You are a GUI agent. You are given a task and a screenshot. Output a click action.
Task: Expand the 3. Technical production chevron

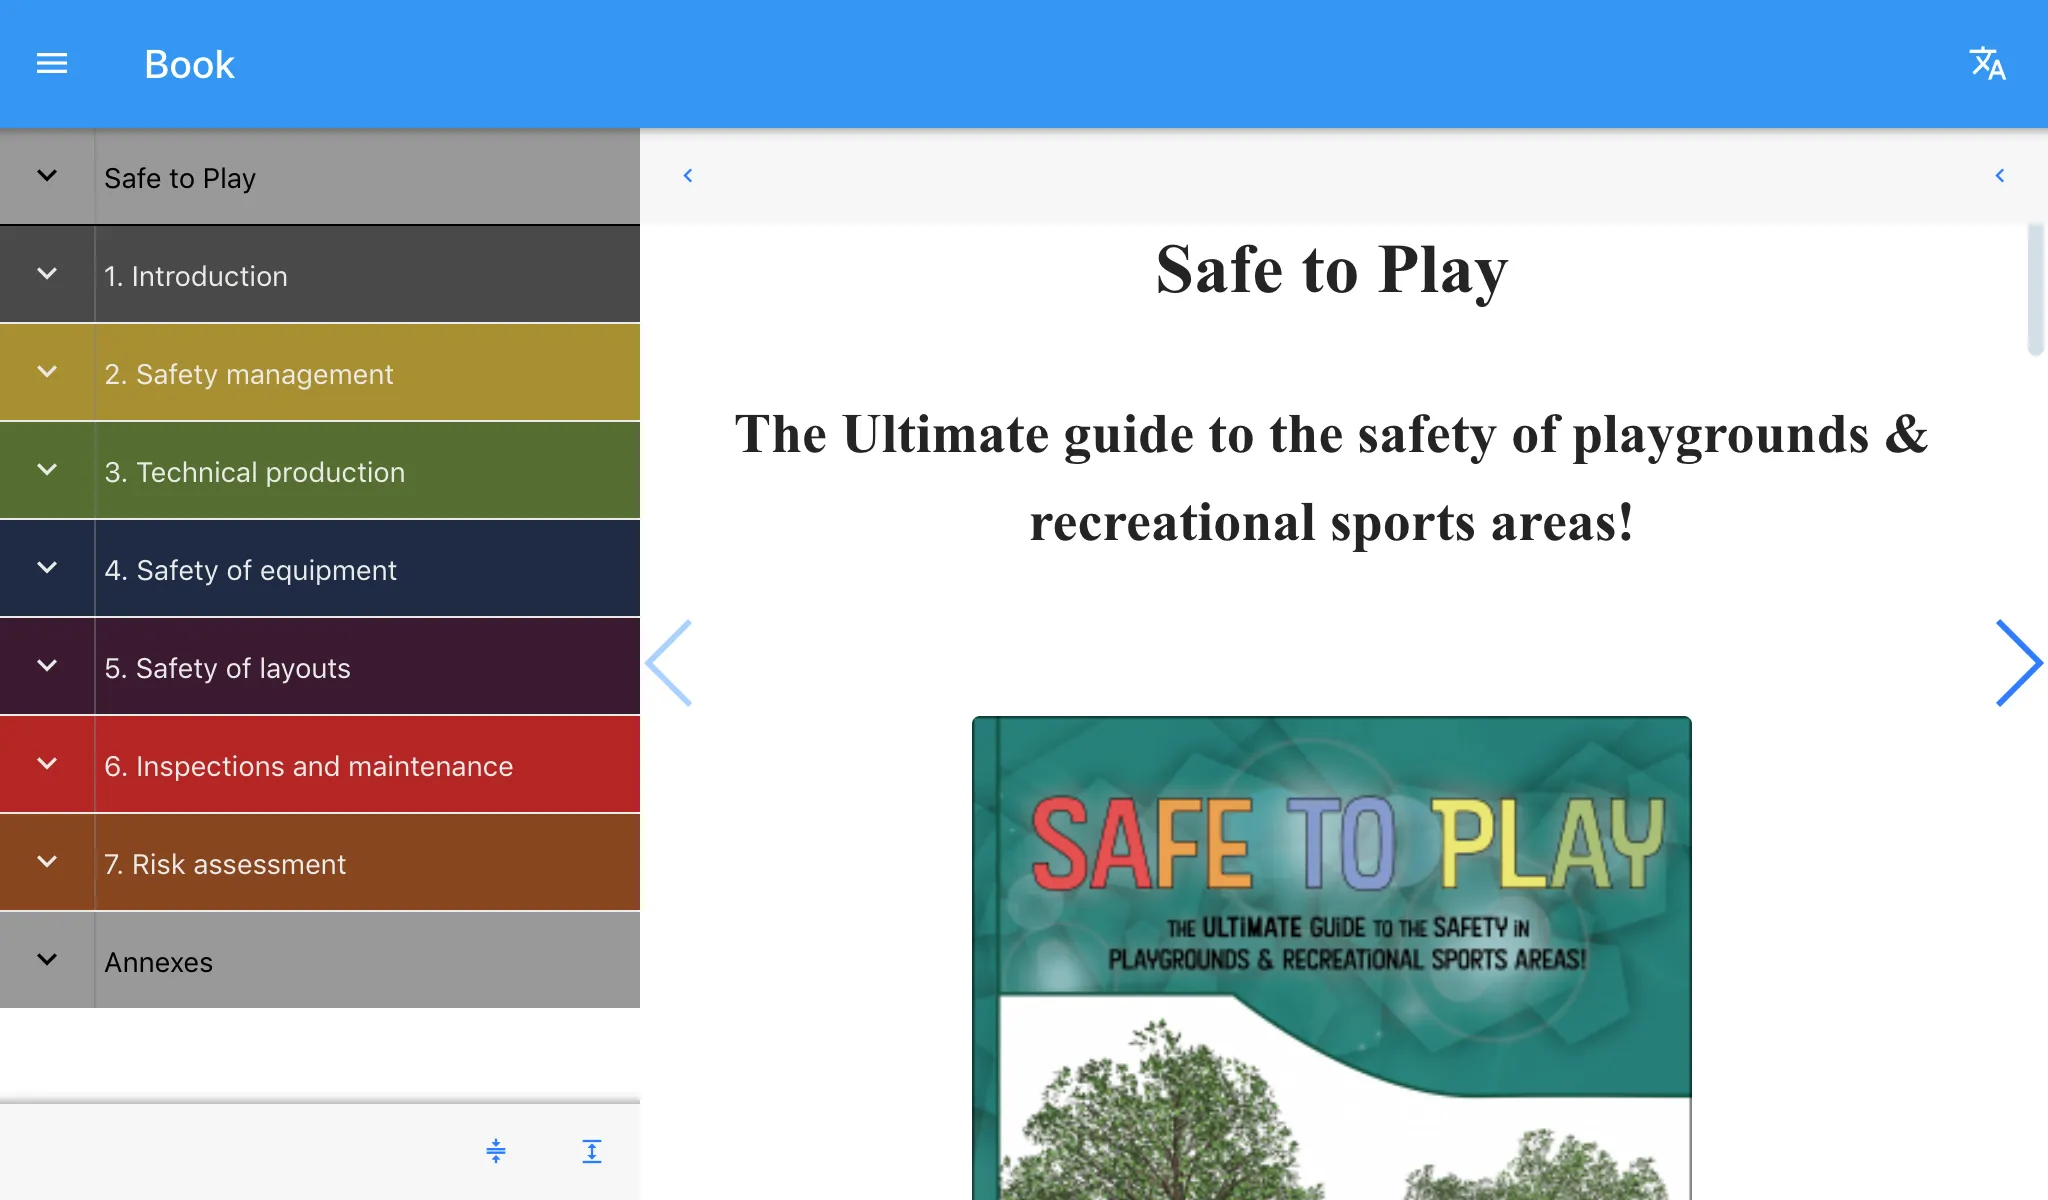pyautogui.click(x=47, y=470)
